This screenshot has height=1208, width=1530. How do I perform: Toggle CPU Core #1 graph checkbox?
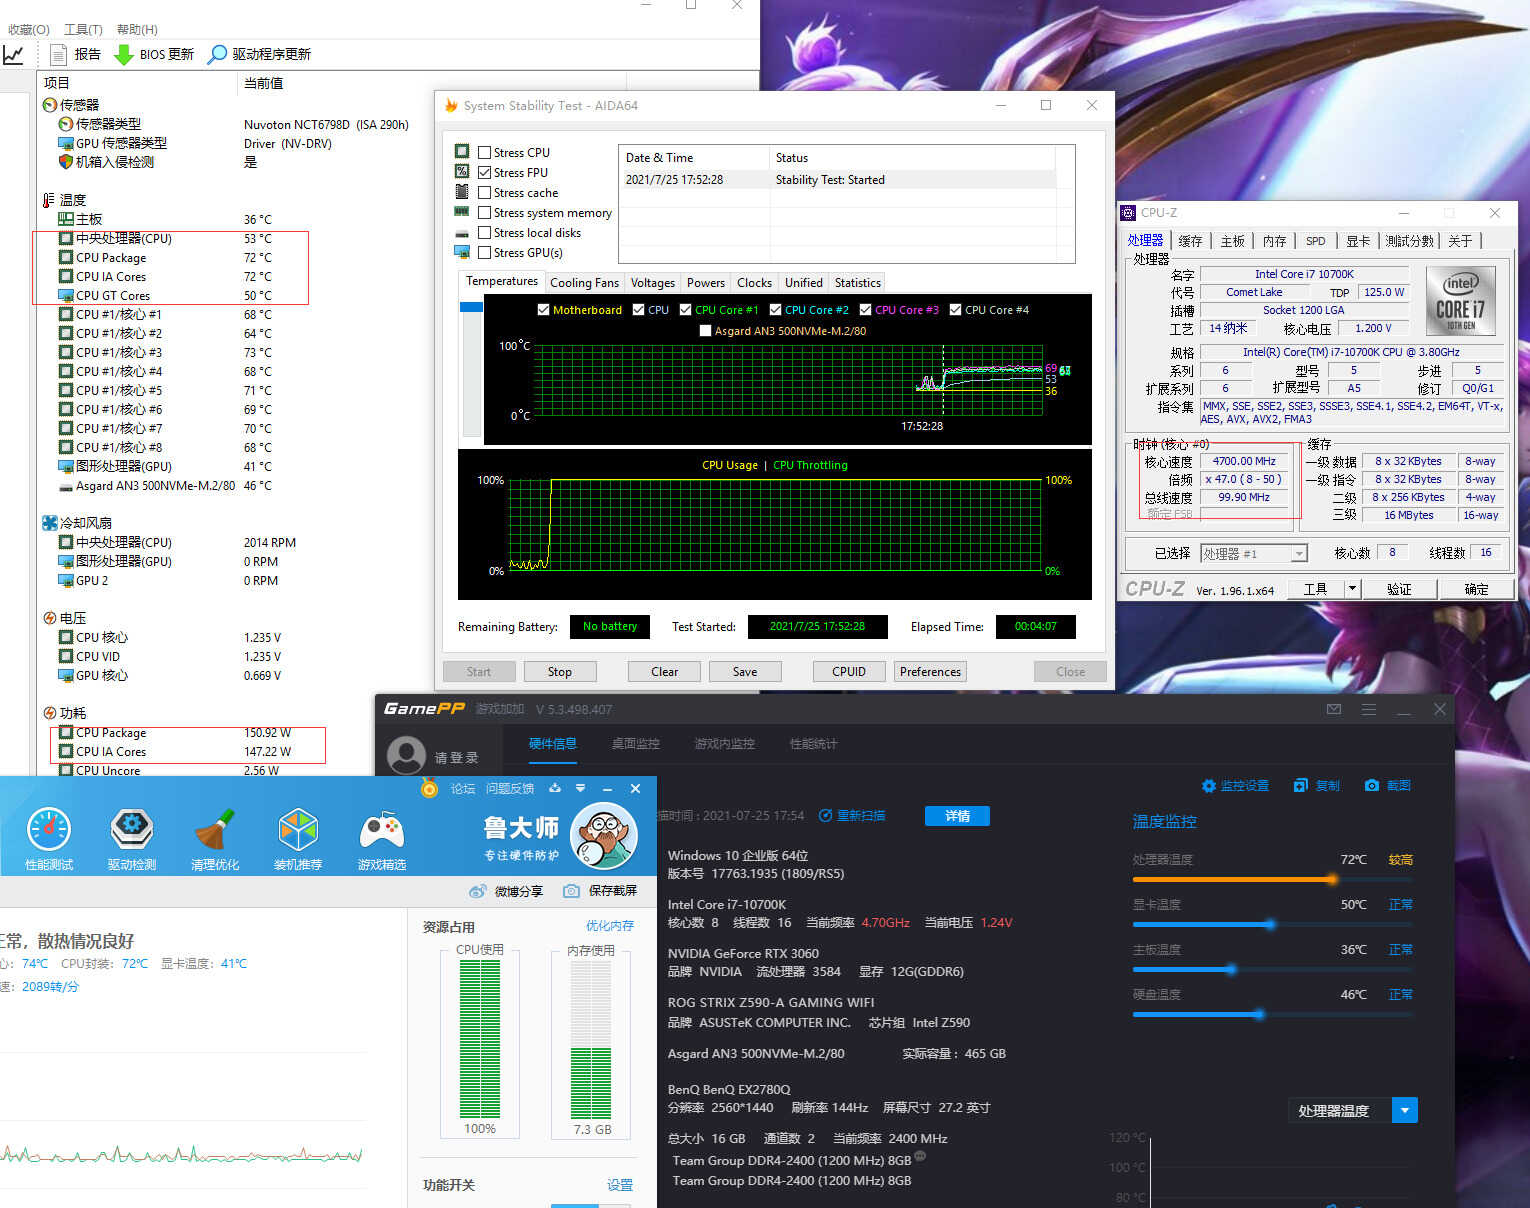tap(685, 310)
